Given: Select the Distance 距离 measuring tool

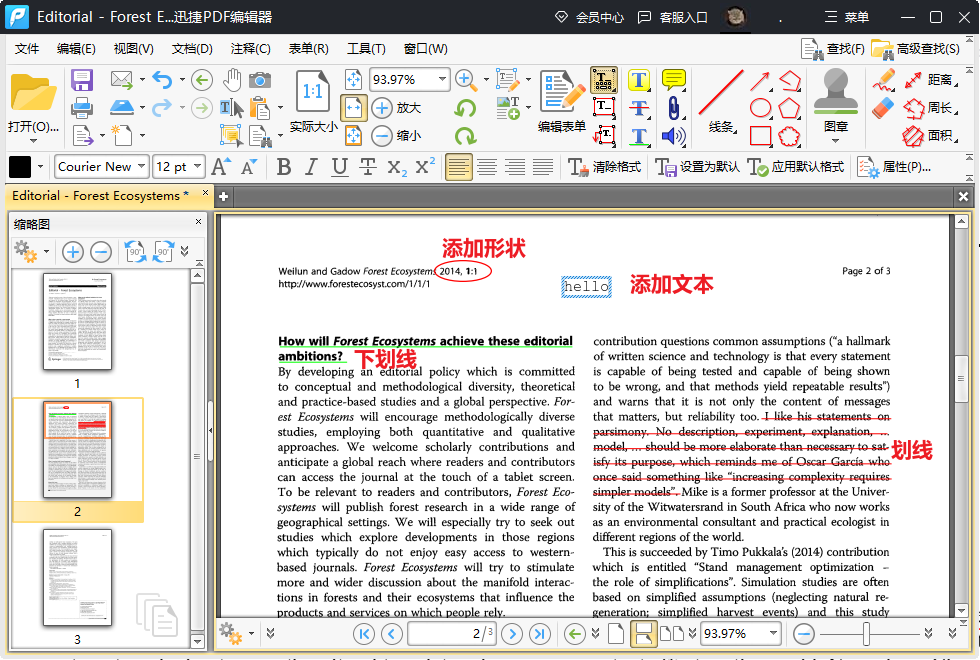Looking at the screenshot, I should click(931, 80).
